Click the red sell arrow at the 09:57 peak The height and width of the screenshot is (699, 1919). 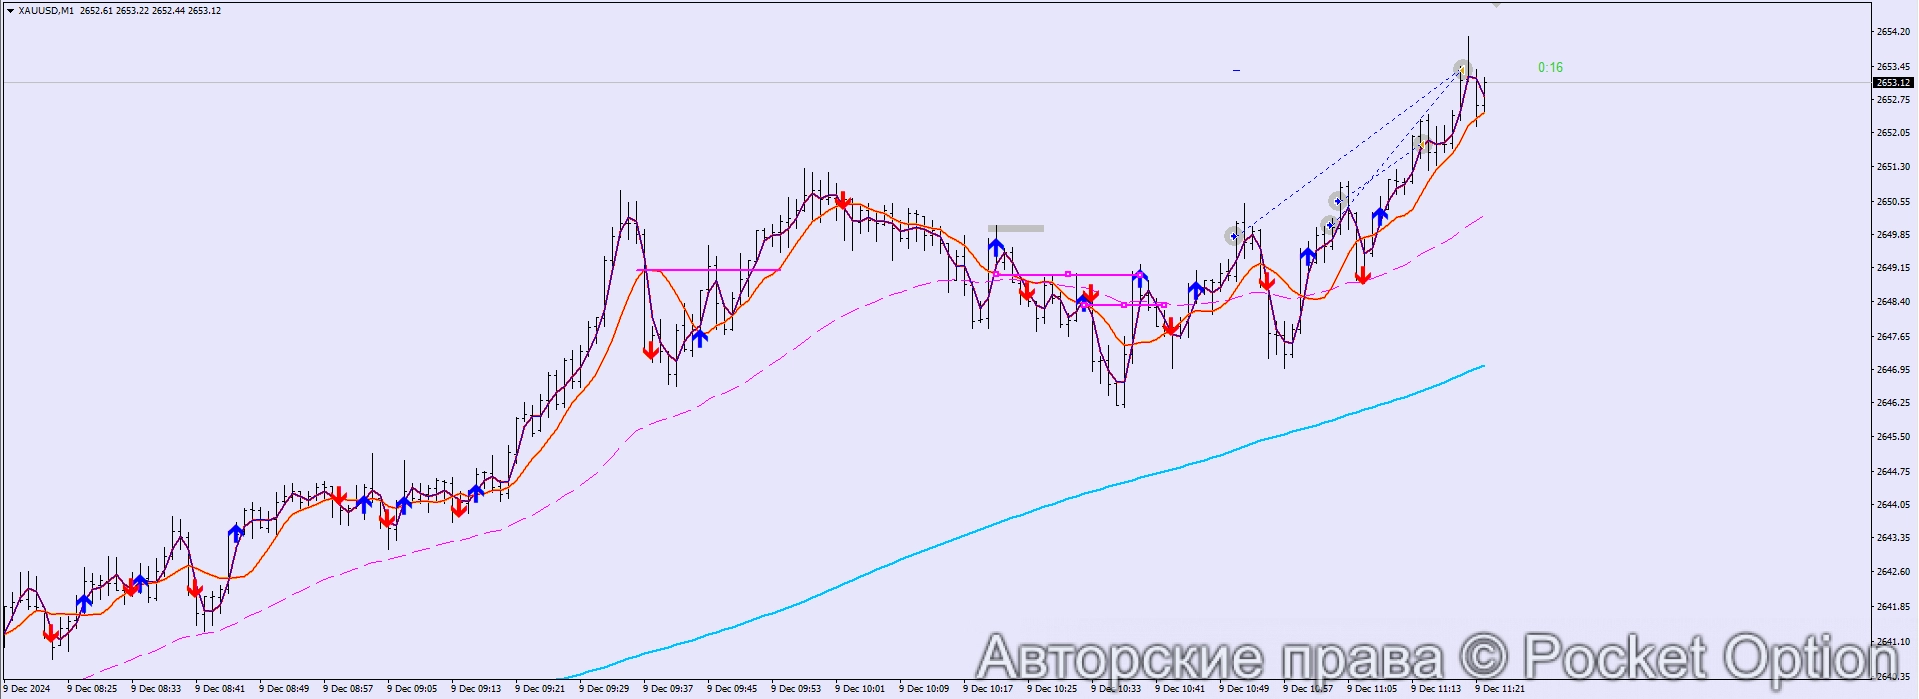click(x=843, y=200)
